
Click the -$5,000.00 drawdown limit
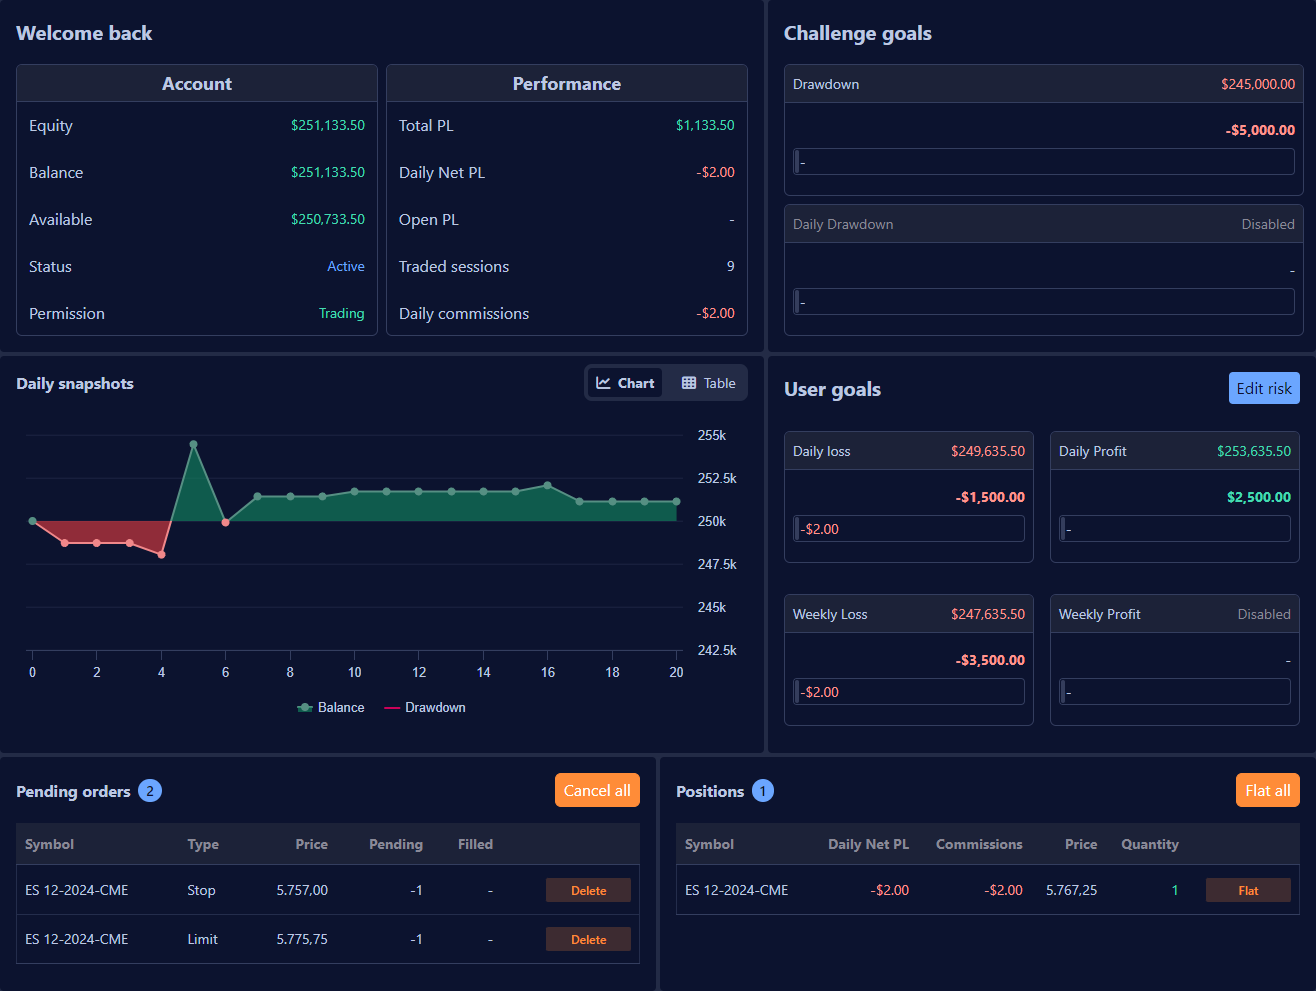(x=1260, y=130)
